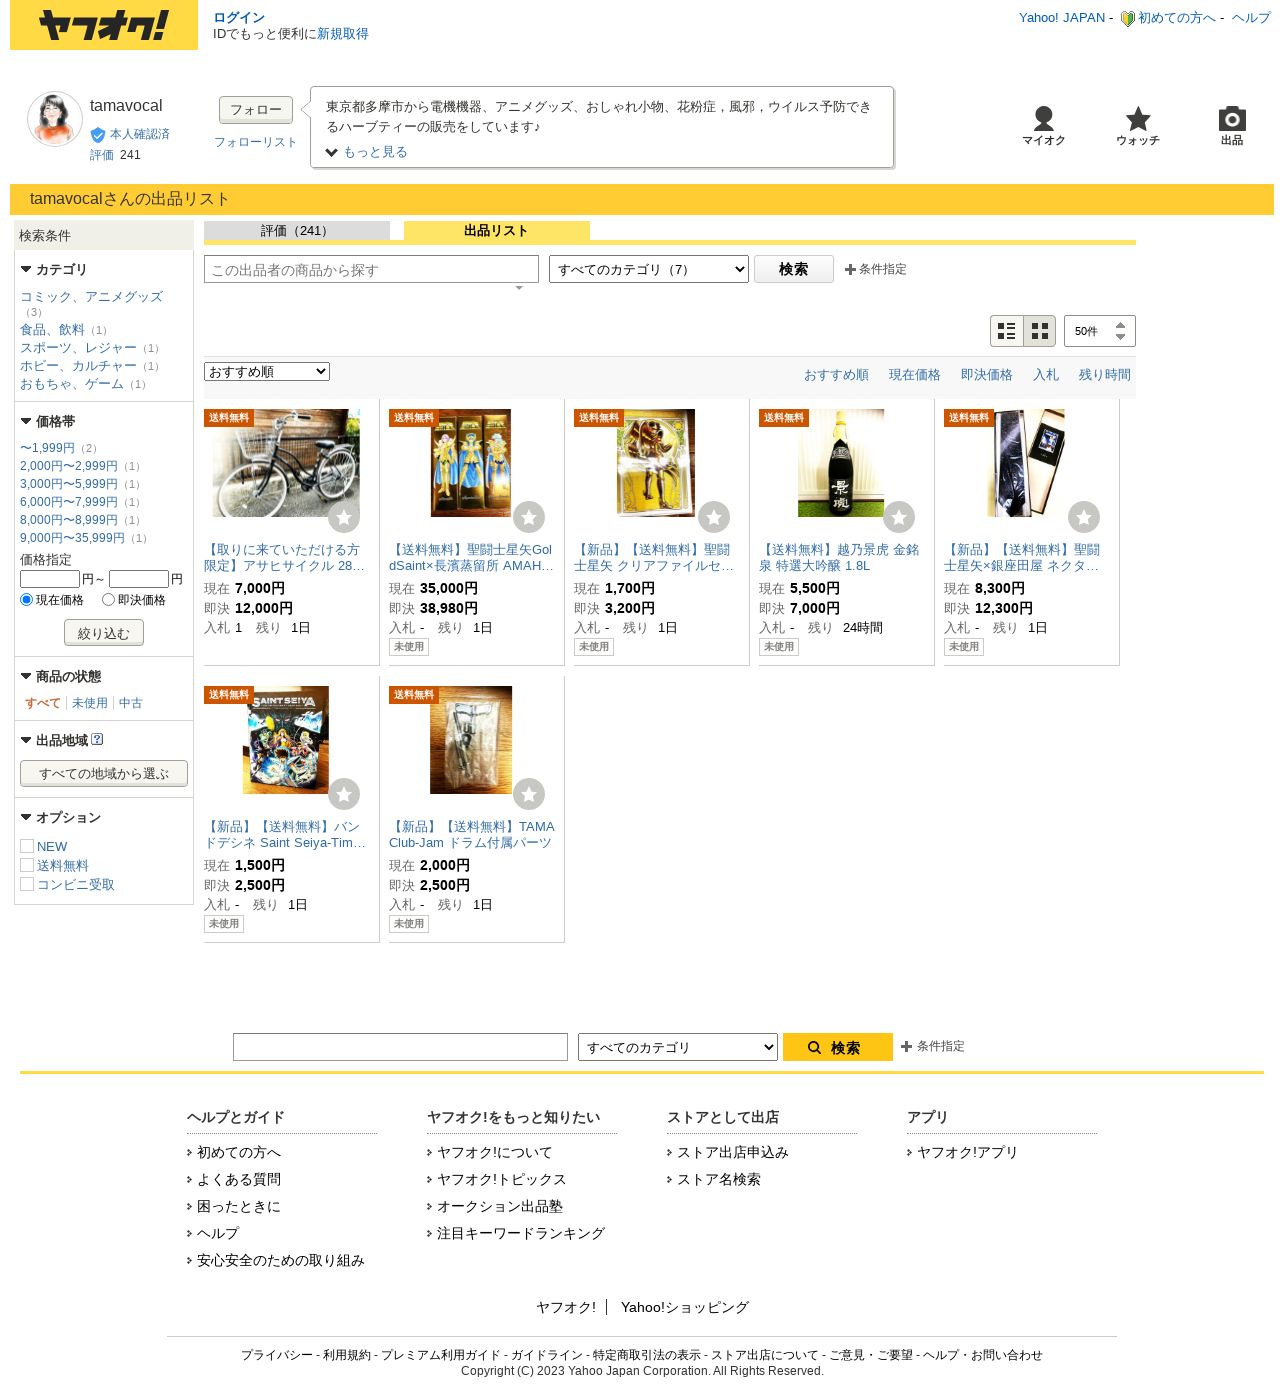Open the おすすめ順 sort dropdown

[267, 372]
